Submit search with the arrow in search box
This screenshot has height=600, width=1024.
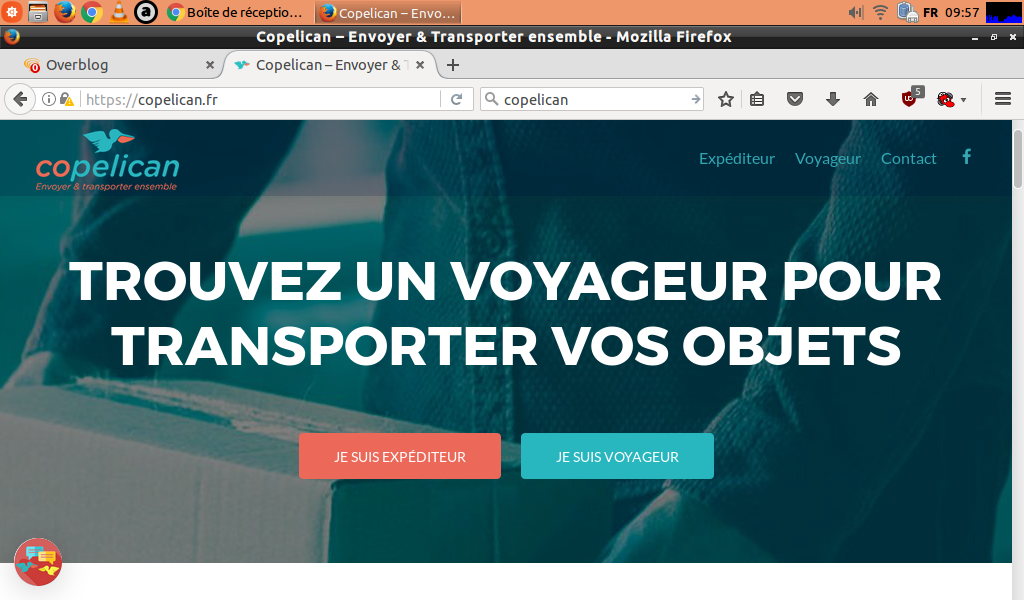[x=696, y=99]
